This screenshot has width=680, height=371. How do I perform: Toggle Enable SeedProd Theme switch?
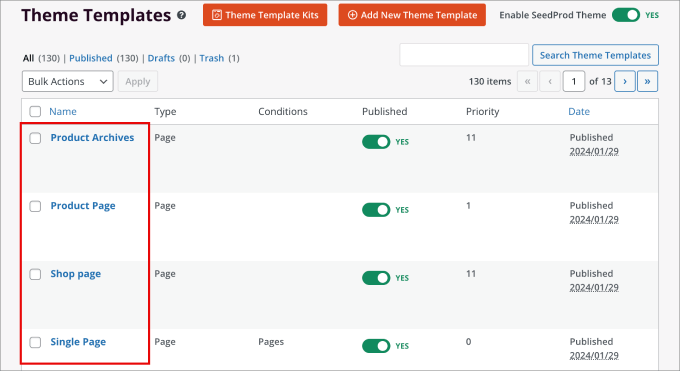626,15
